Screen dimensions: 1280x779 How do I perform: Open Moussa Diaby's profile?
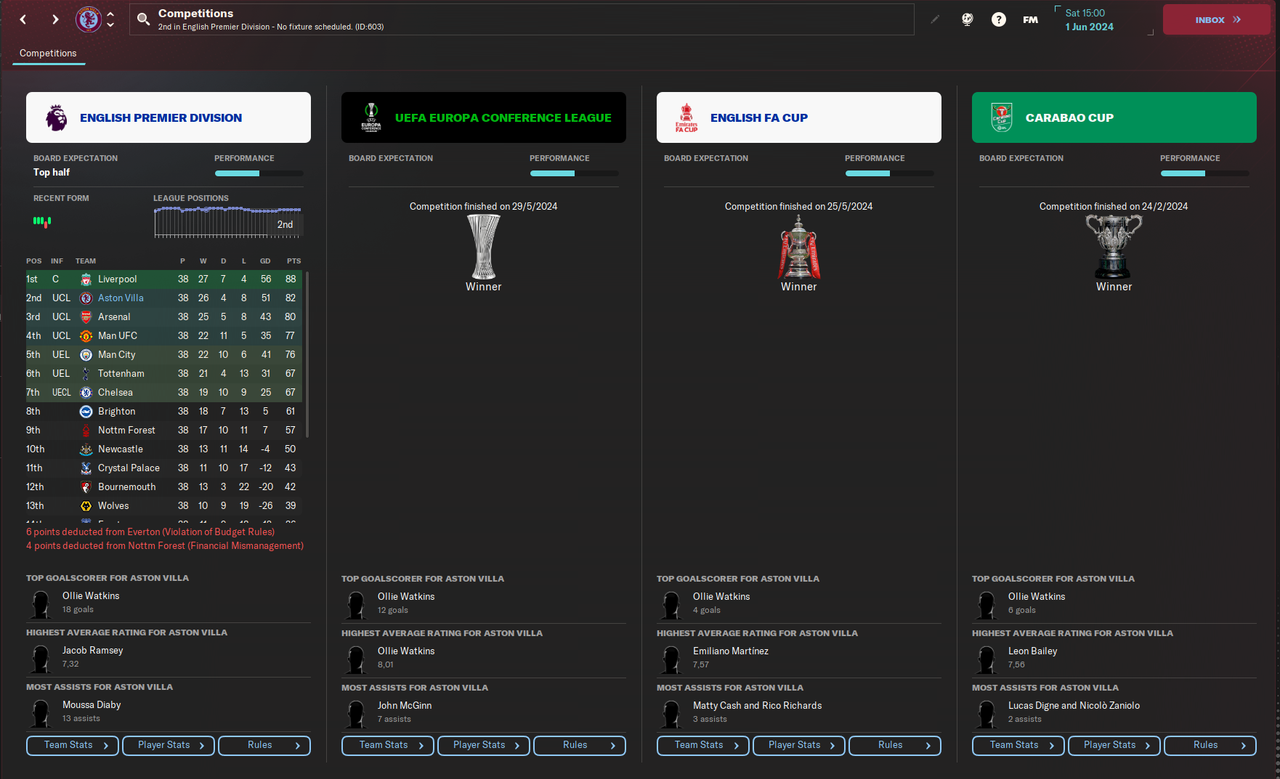[x=92, y=705]
